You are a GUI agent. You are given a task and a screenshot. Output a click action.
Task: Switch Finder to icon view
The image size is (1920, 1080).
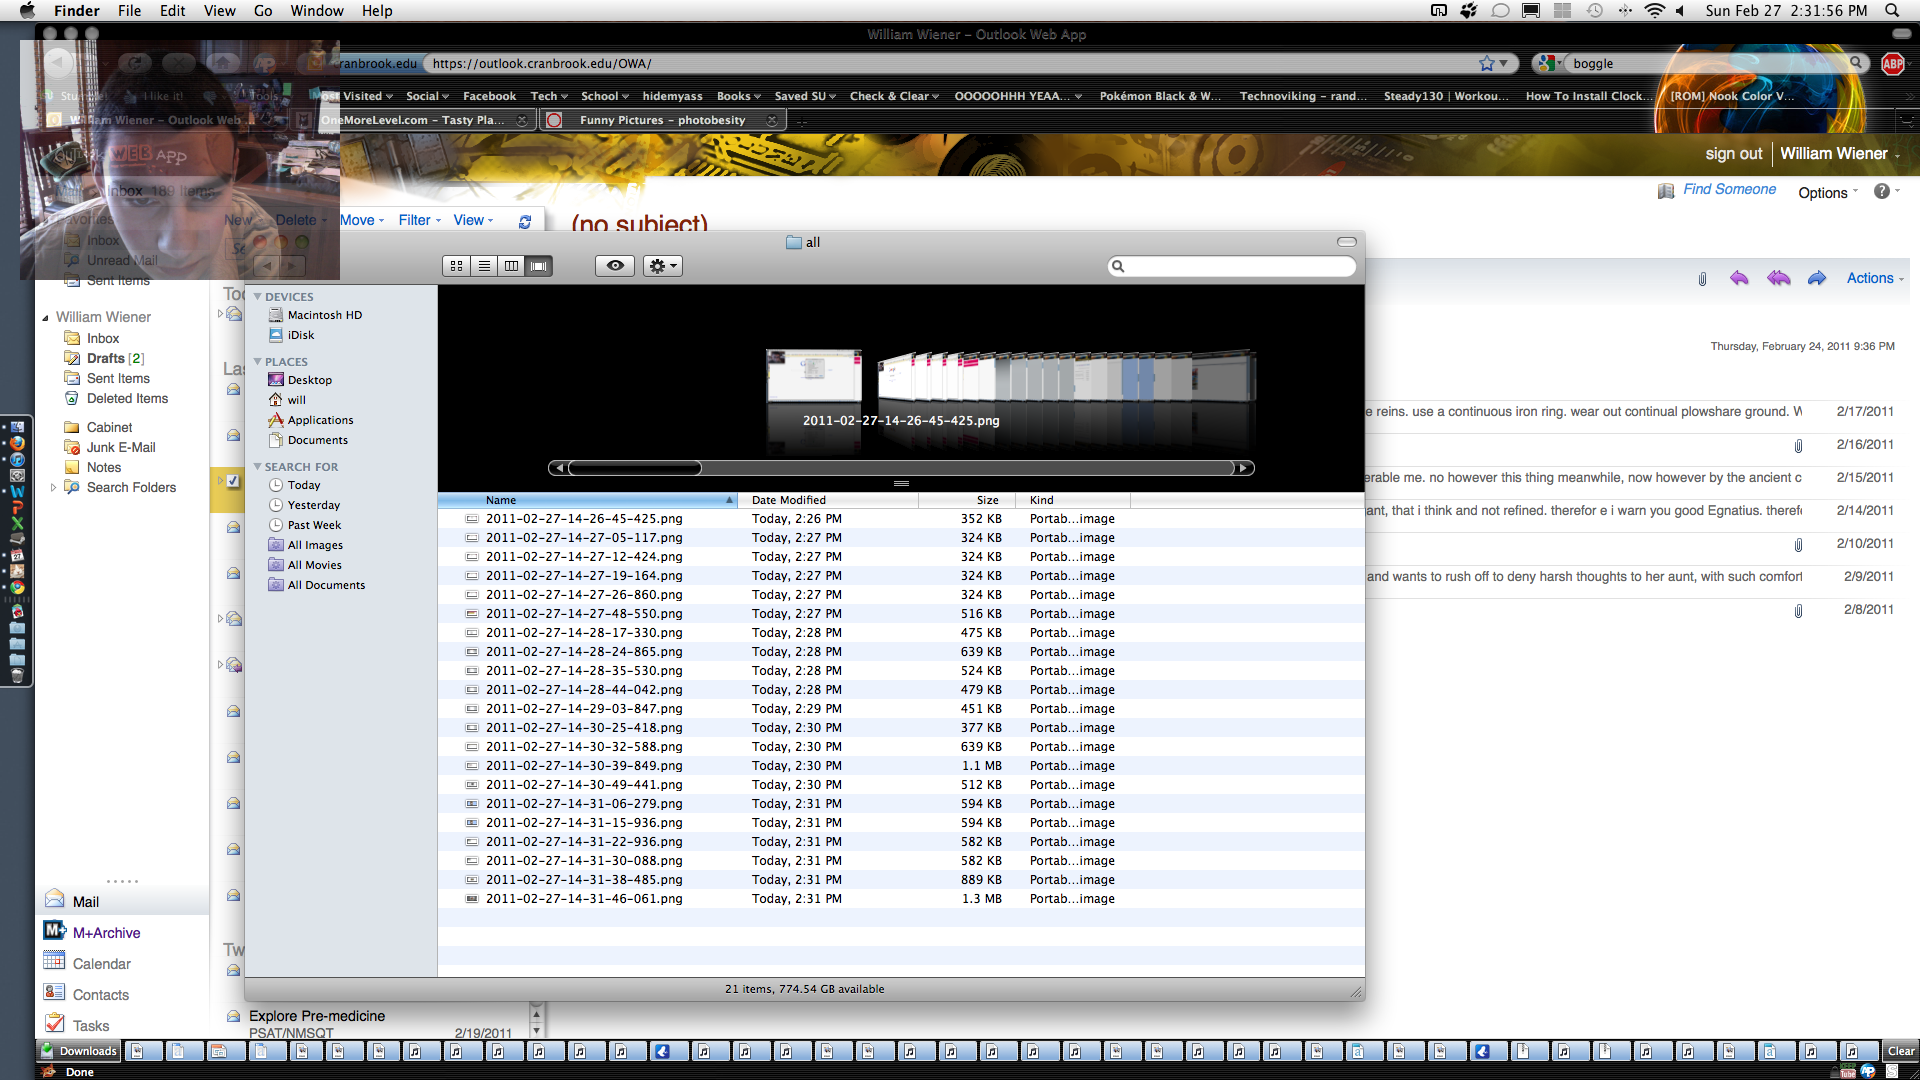click(457, 266)
